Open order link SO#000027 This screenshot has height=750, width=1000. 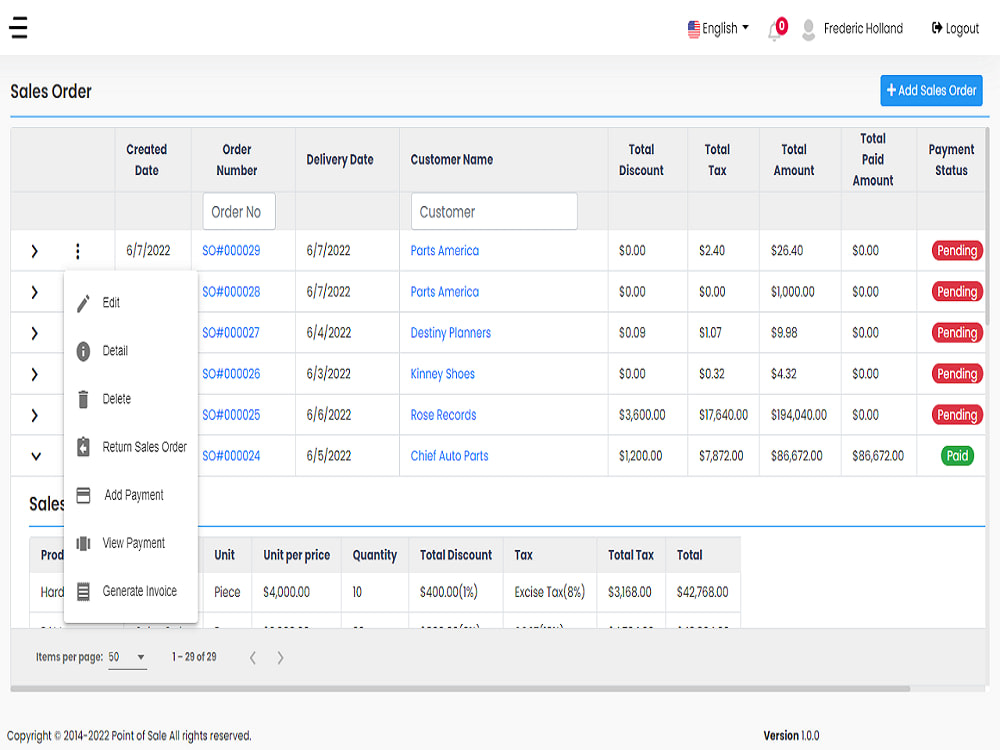(x=231, y=333)
